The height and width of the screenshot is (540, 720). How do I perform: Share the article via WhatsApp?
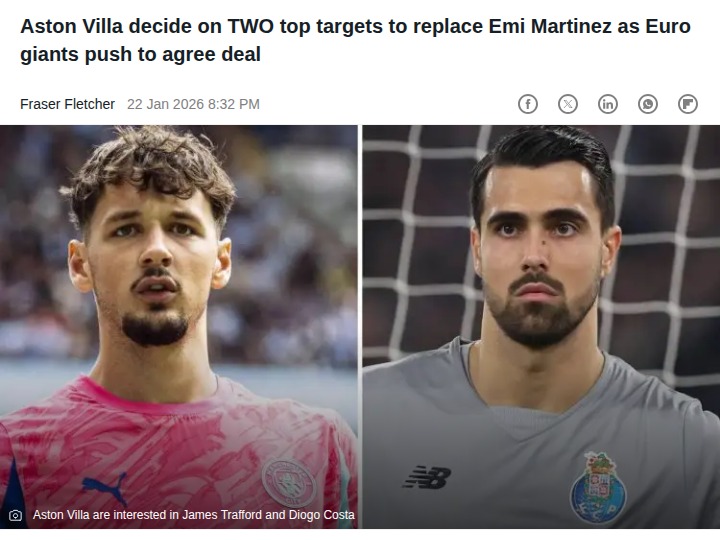pyautogui.click(x=647, y=104)
